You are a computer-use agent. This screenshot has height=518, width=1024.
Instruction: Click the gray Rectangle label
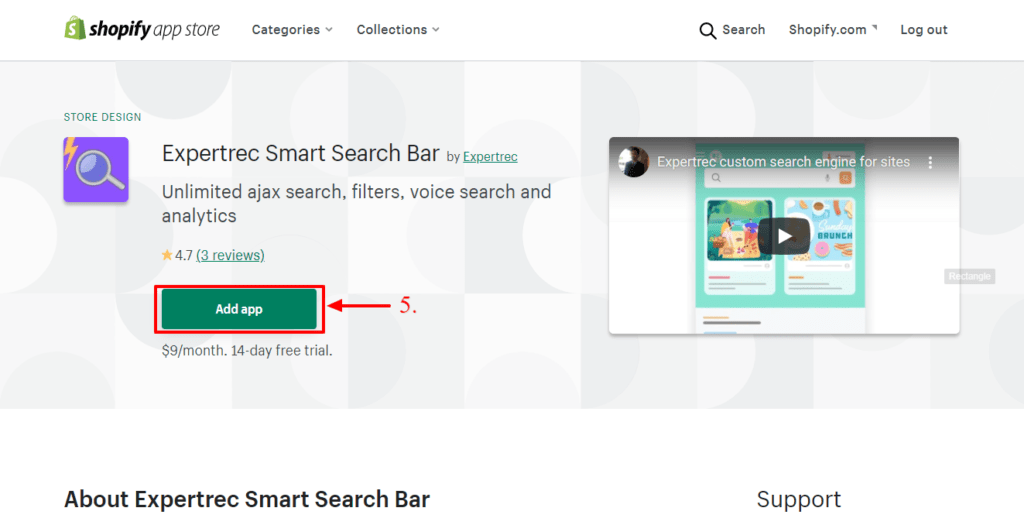969,276
